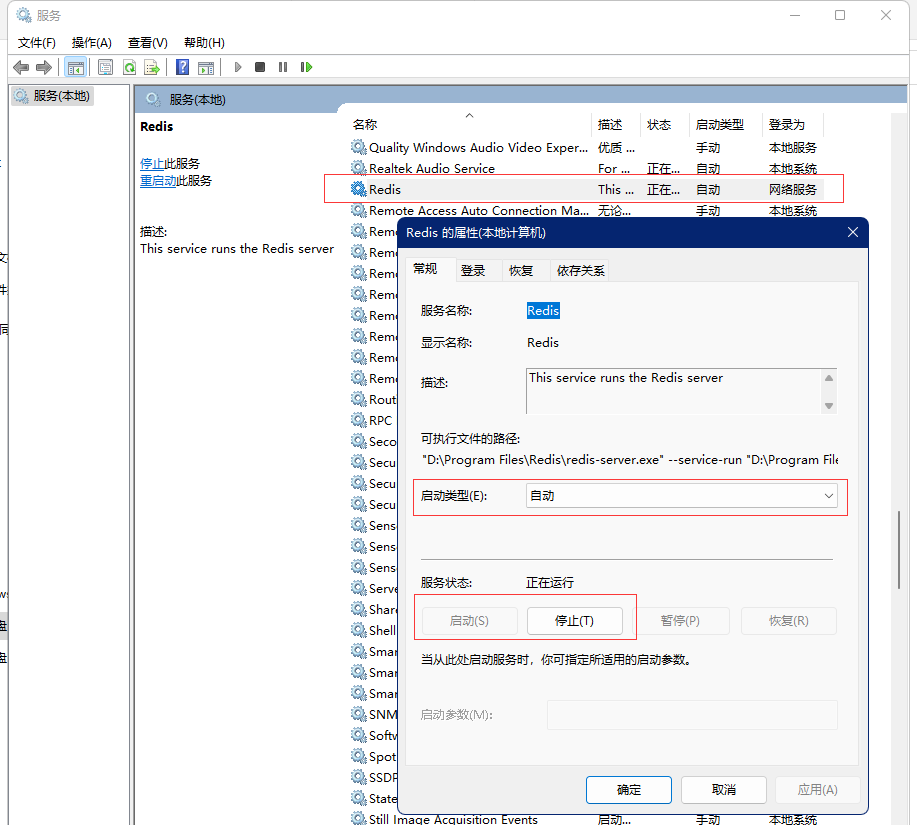
Task: Sort list by 状态 column header
Action: click(665, 125)
